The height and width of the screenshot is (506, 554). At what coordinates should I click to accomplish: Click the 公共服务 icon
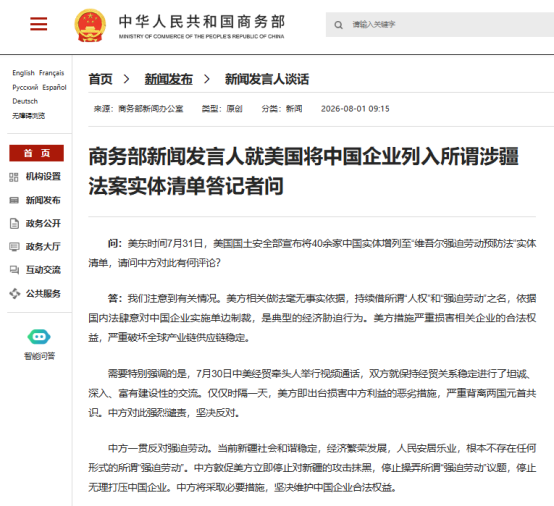click(14, 293)
